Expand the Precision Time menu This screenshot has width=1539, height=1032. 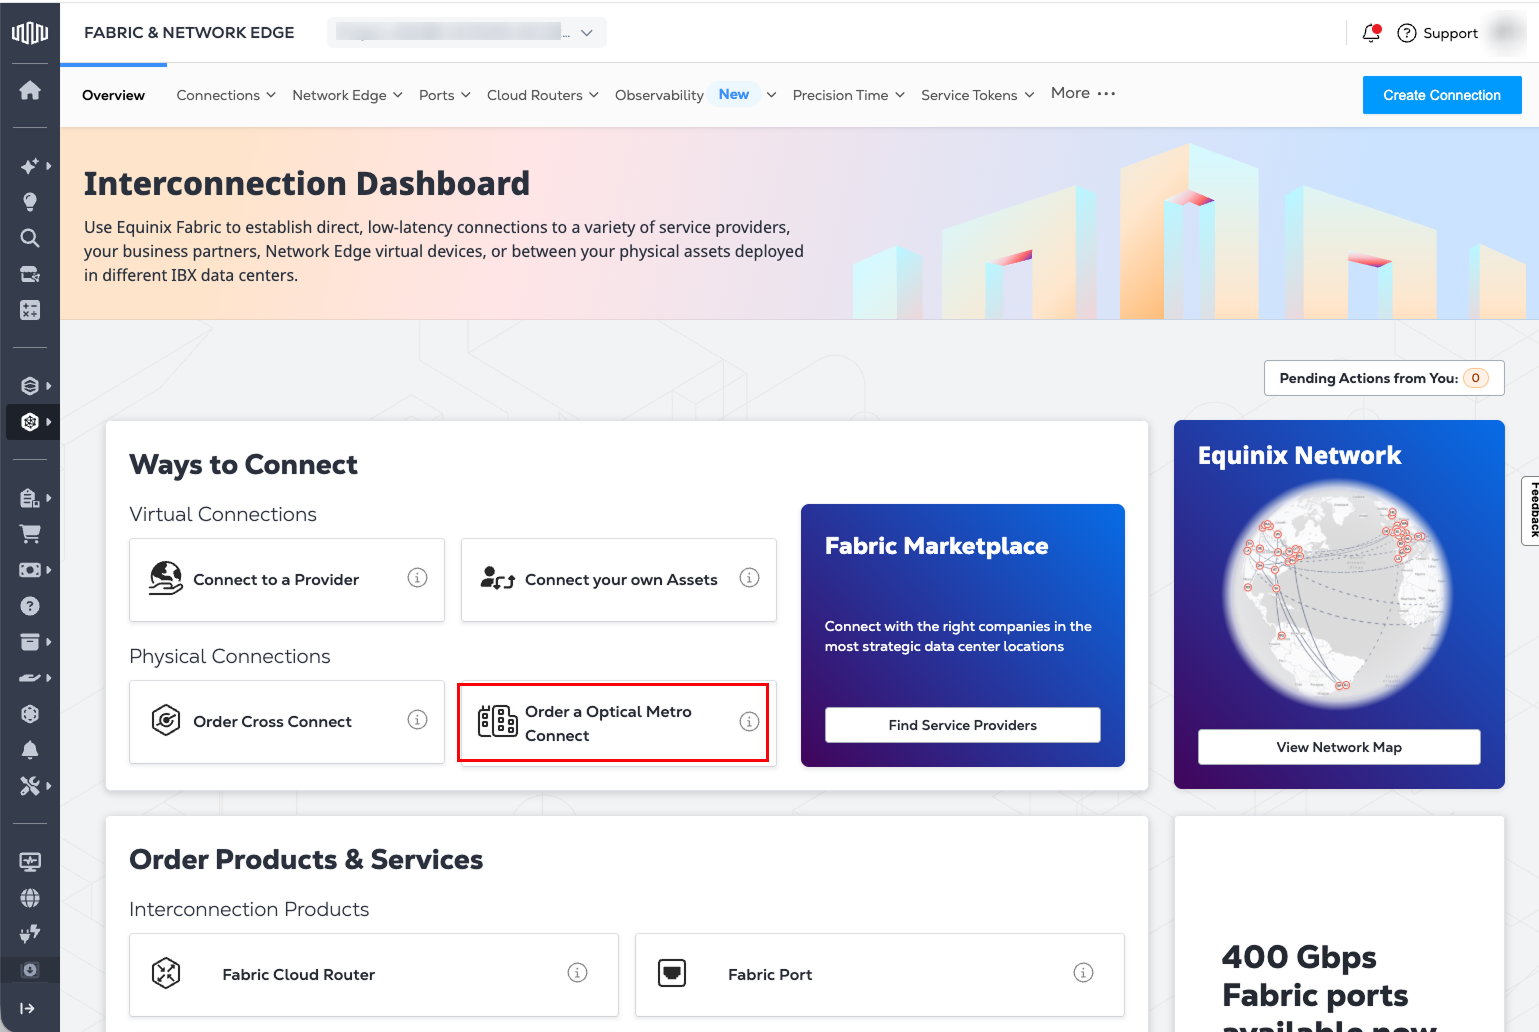click(849, 95)
